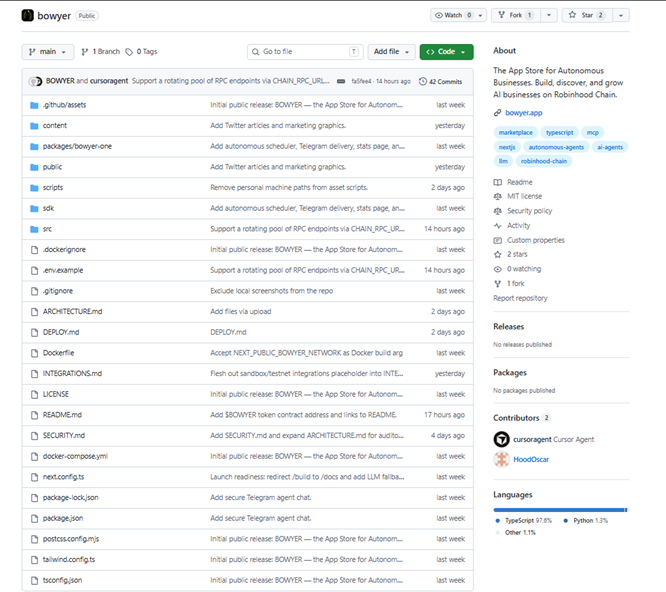Focus the Go to file search field
This screenshot has height=592, width=666.
pos(305,52)
